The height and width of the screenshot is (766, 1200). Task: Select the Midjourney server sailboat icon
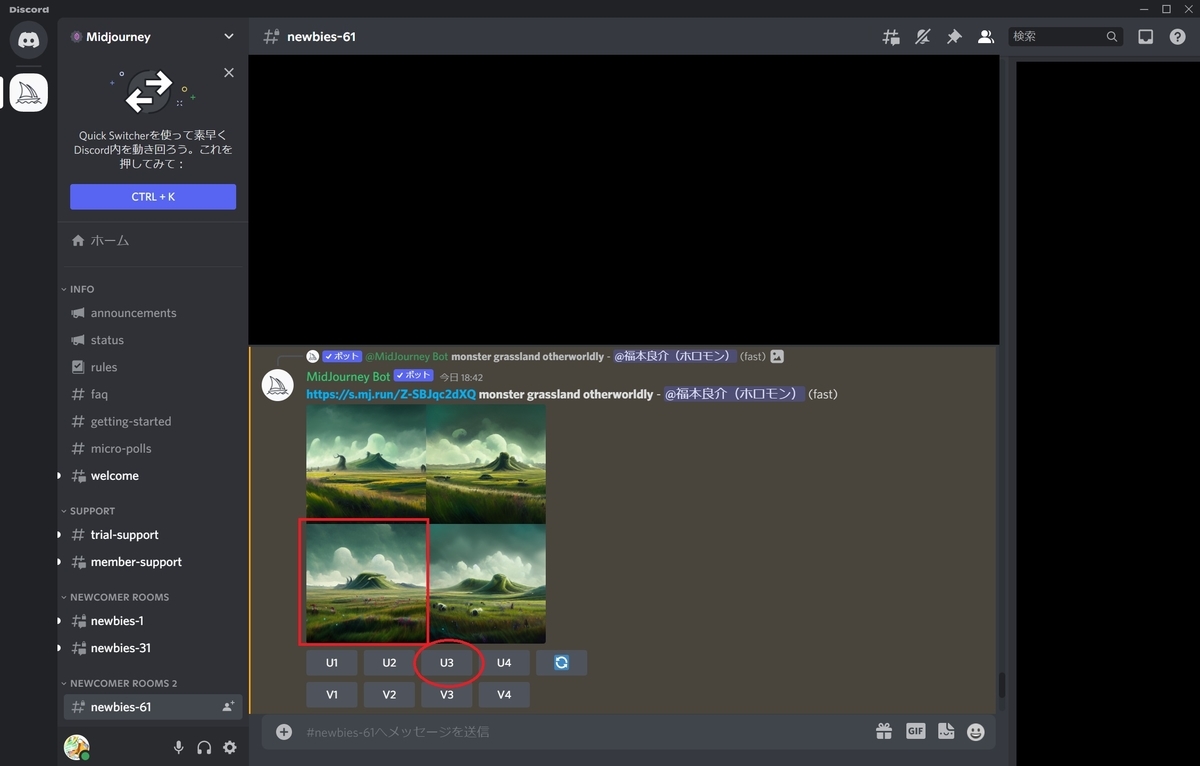tap(29, 92)
